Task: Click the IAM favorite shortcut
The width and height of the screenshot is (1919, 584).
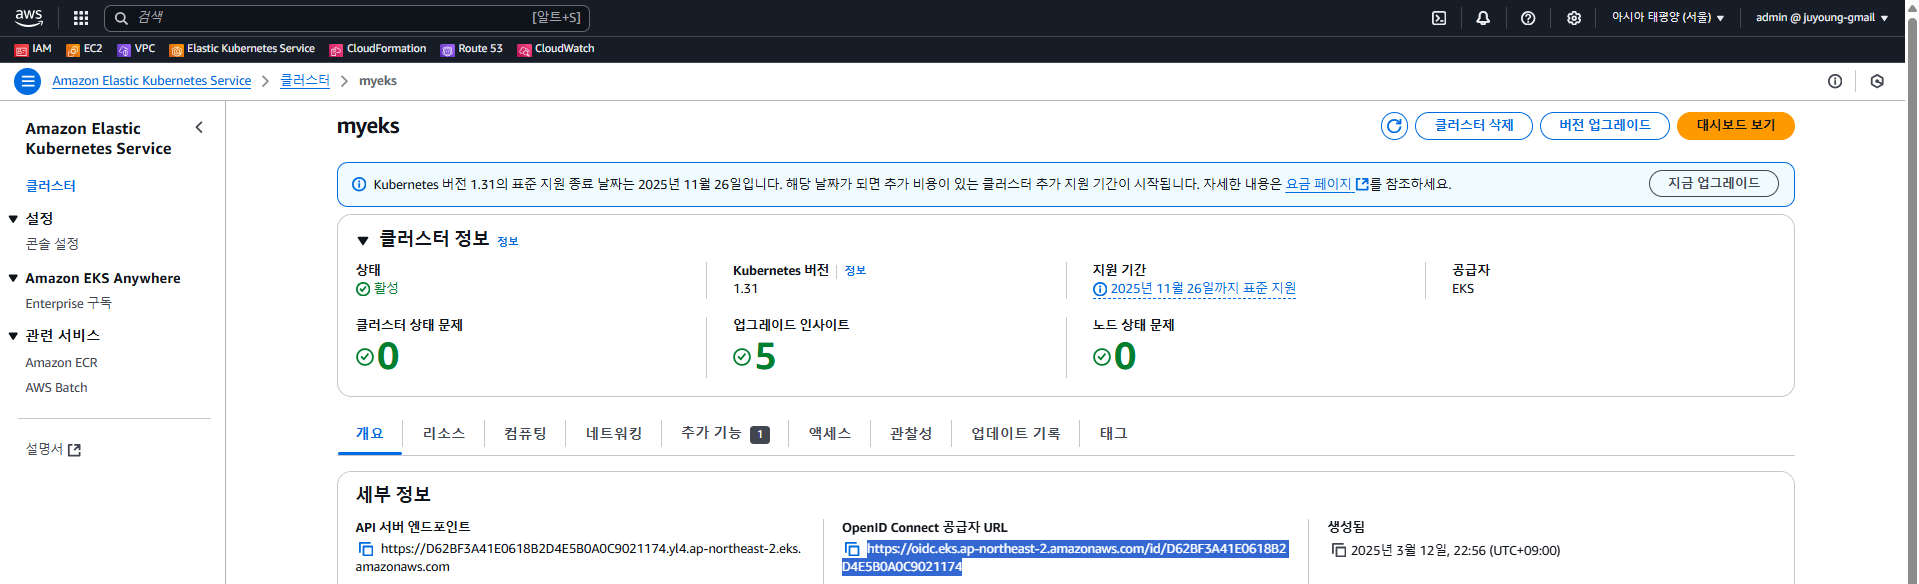Action: 33,49
